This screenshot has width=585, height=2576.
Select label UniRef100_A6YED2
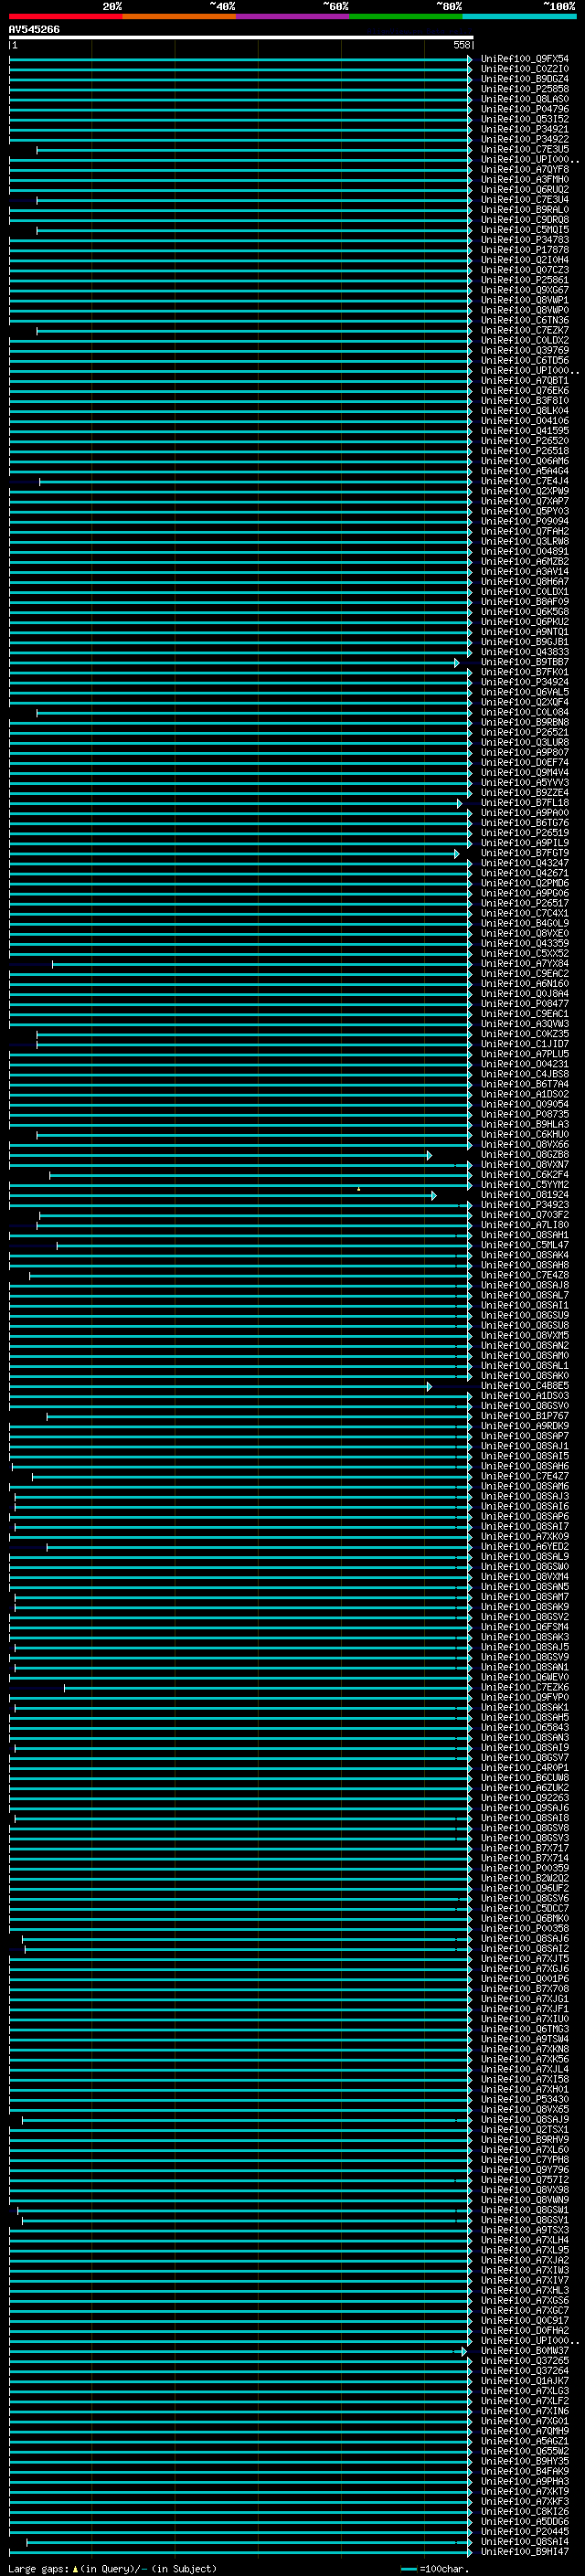(525, 1547)
